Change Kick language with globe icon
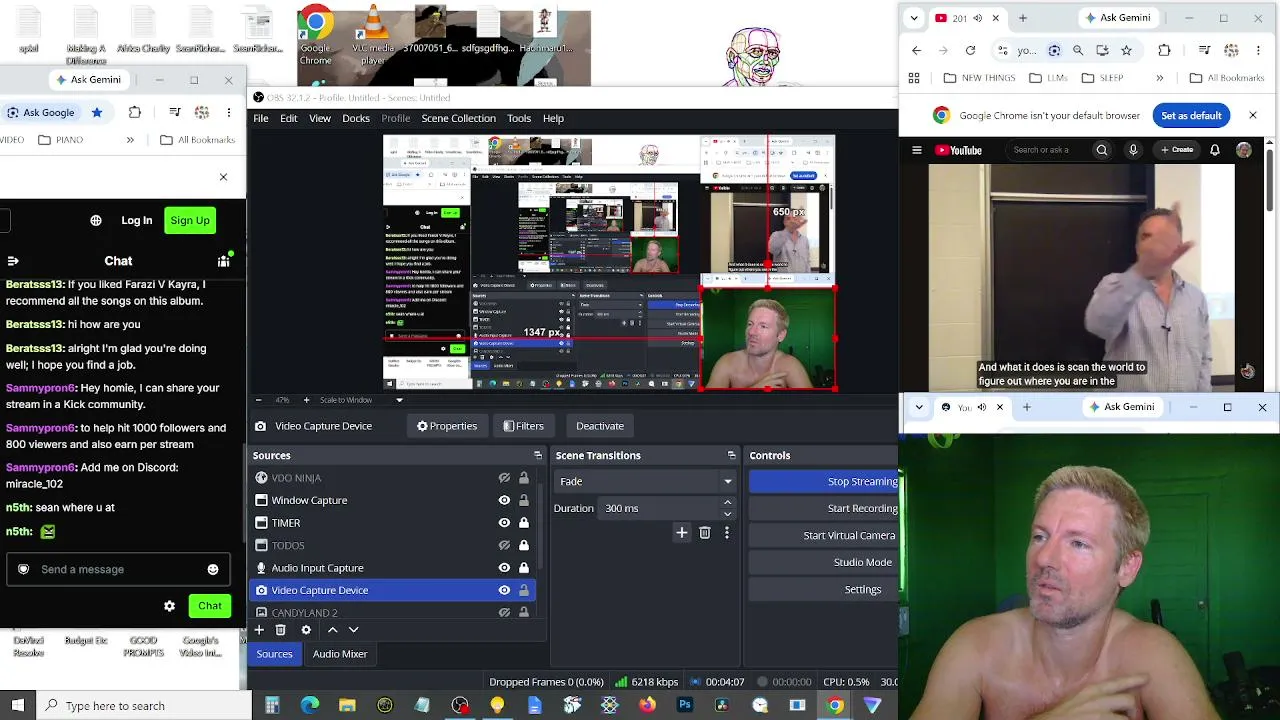1280x720 pixels. (x=96, y=221)
